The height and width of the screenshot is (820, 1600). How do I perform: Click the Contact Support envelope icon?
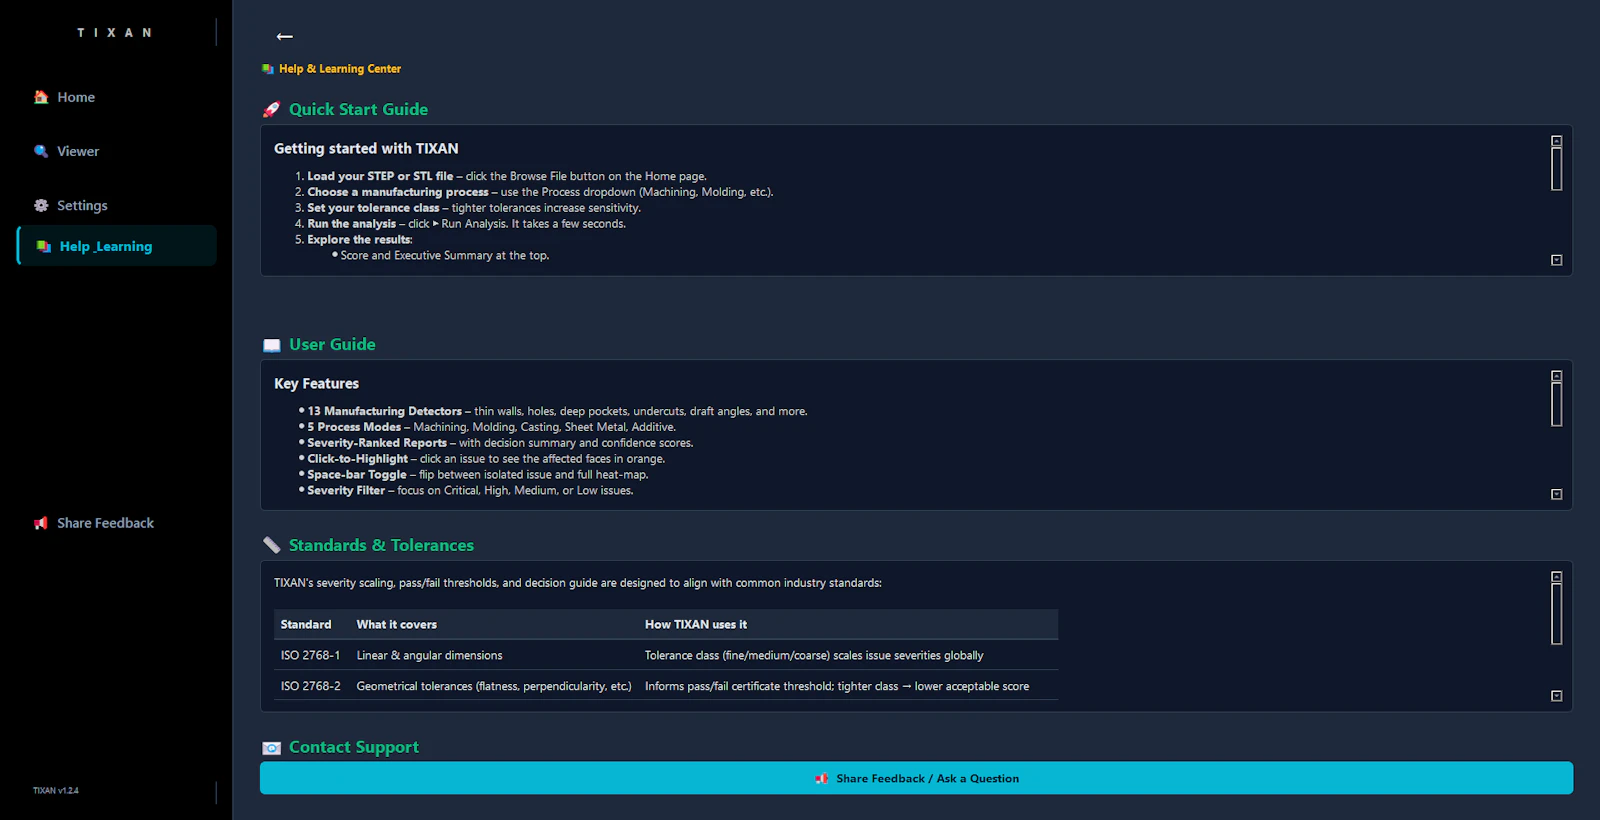coord(271,748)
